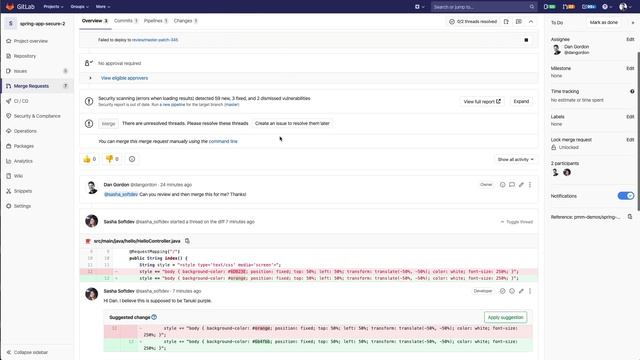Click the GitLab logo in the header

click(20, 7)
